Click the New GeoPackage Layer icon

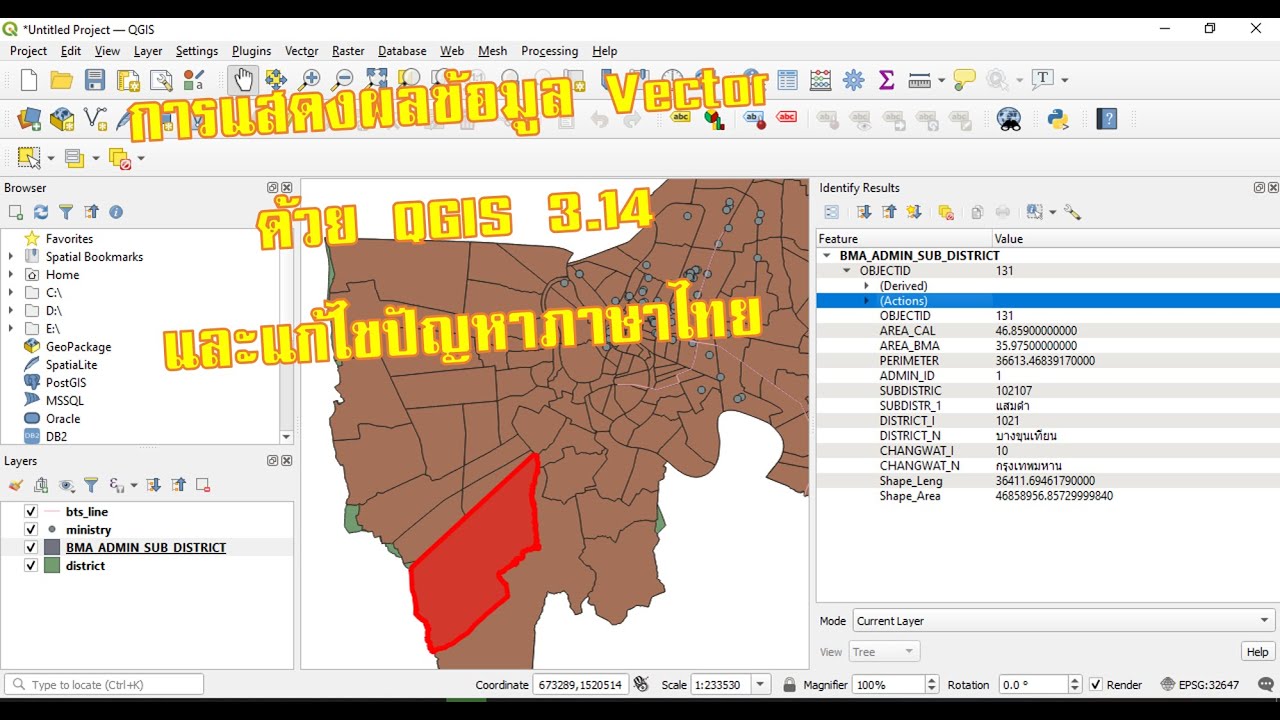(62, 120)
